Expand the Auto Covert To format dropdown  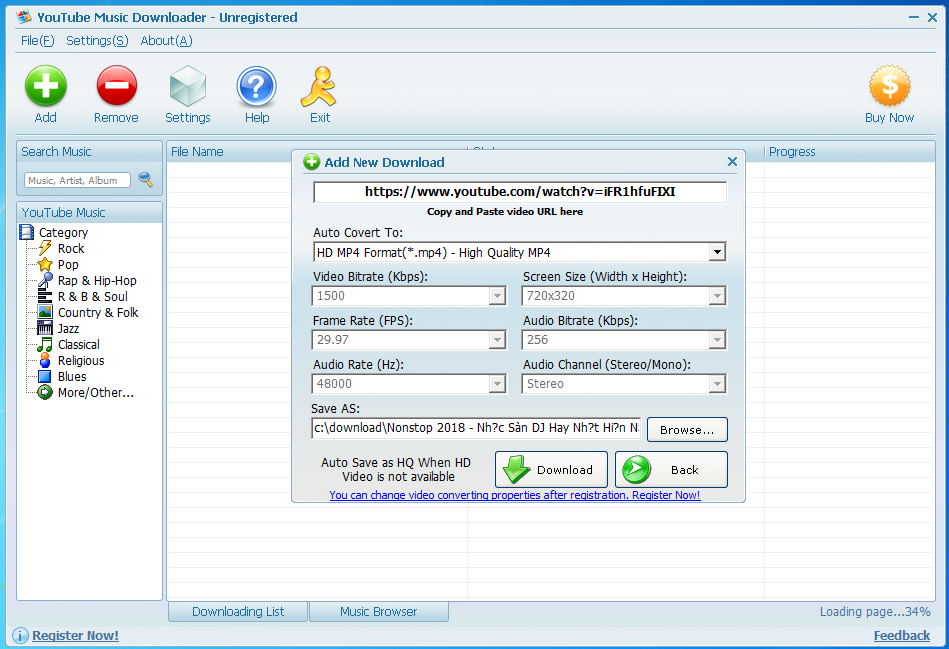pos(717,252)
